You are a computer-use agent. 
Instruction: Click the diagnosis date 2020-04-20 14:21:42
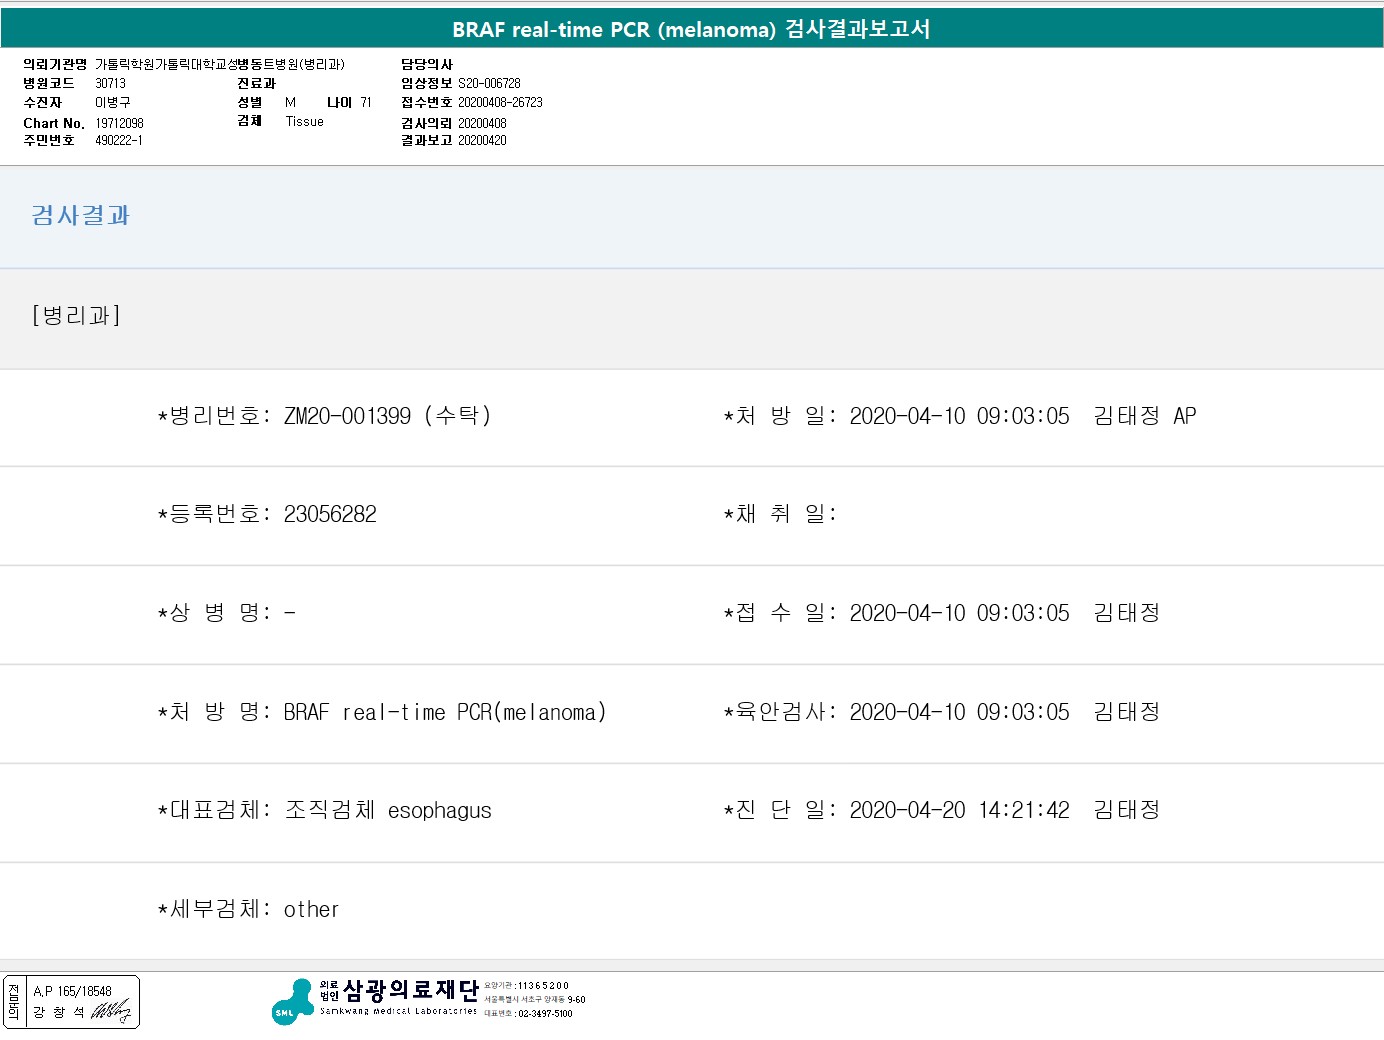point(959,810)
